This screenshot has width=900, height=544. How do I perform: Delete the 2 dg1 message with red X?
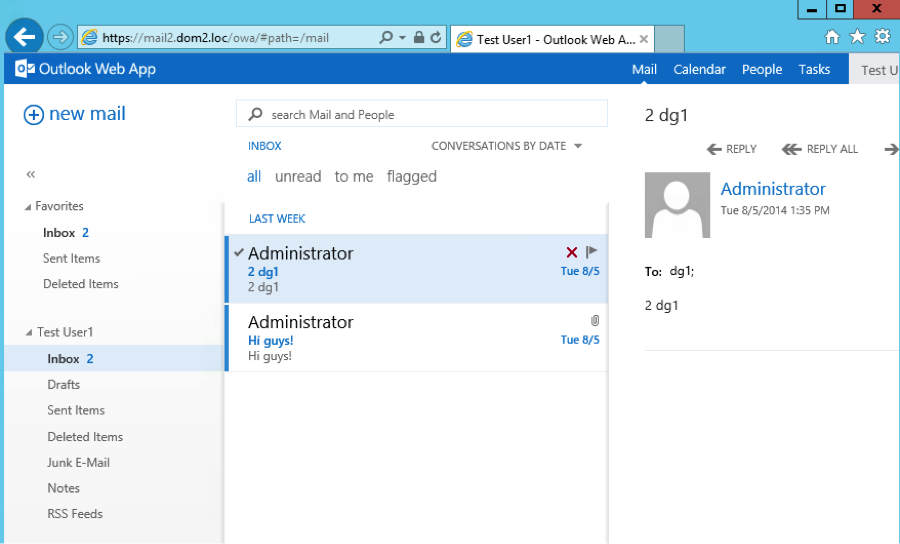572,252
